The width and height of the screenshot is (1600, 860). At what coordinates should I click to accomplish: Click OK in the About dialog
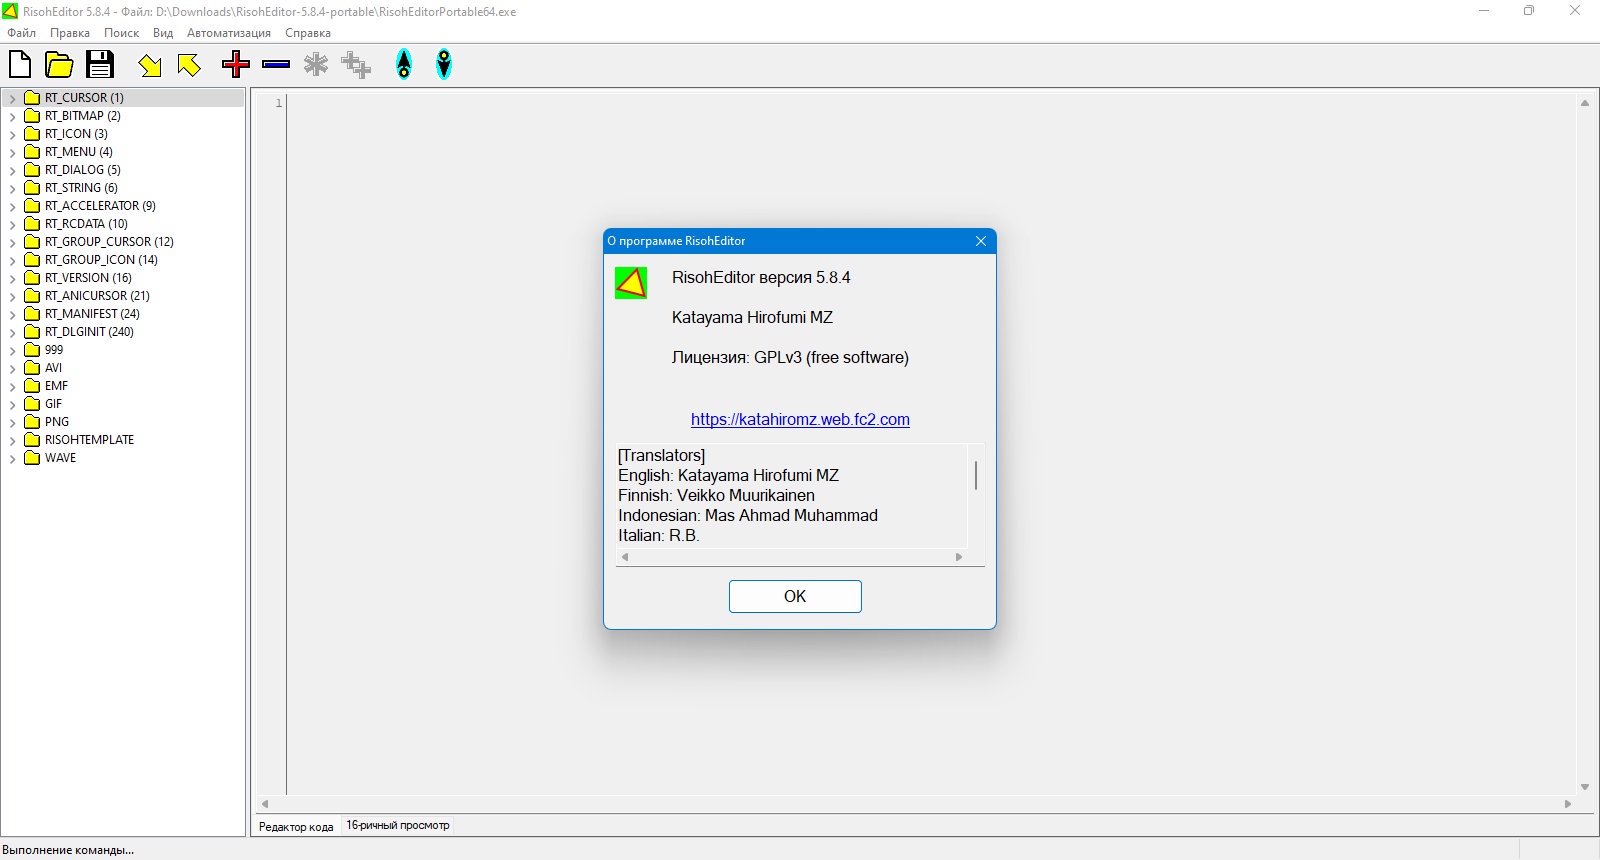pyautogui.click(x=795, y=596)
